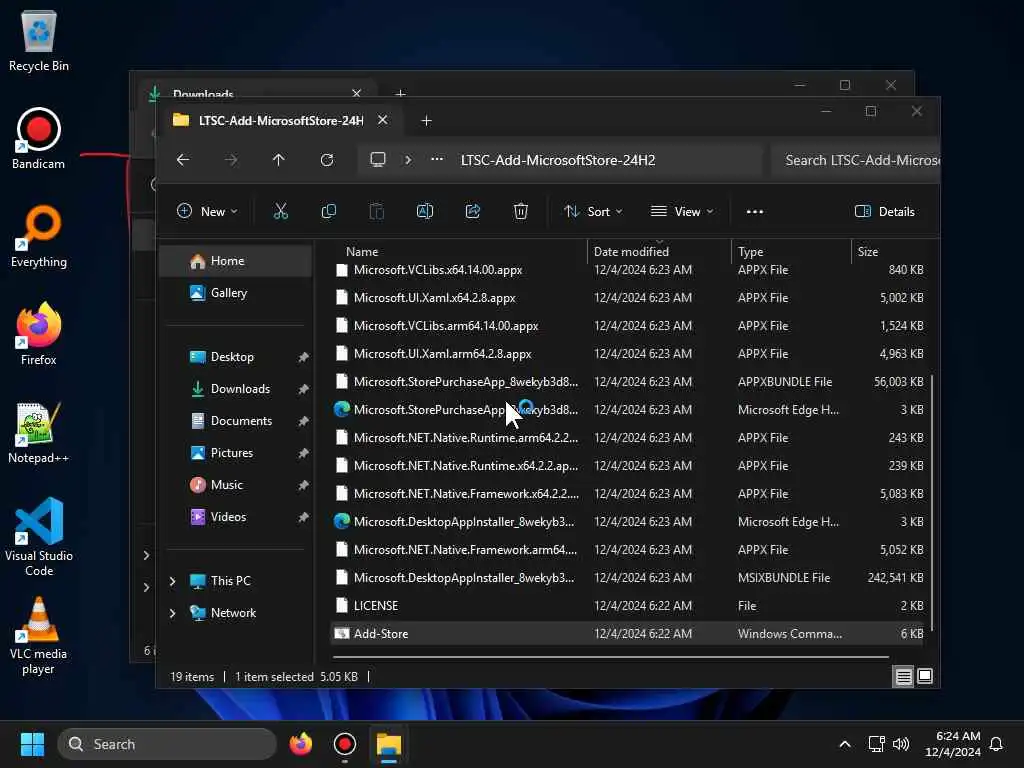Image resolution: width=1024 pixels, height=768 pixels.
Task: Open Bandicam desktop shortcut
Action: click(x=39, y=139)
